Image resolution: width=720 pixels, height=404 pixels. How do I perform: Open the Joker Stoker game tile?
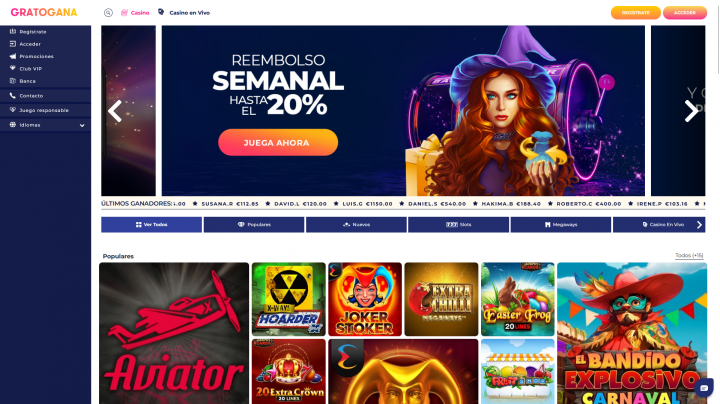coord(365,299)
